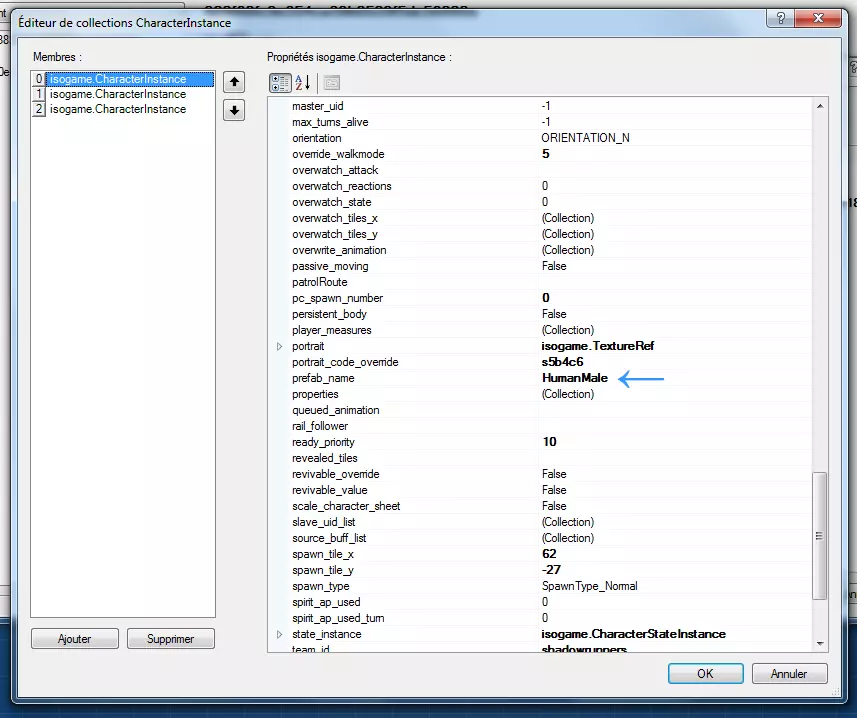This screenshot has height=718, width=857.
Task: Select the queued_animation property
Action: (336, 410)
